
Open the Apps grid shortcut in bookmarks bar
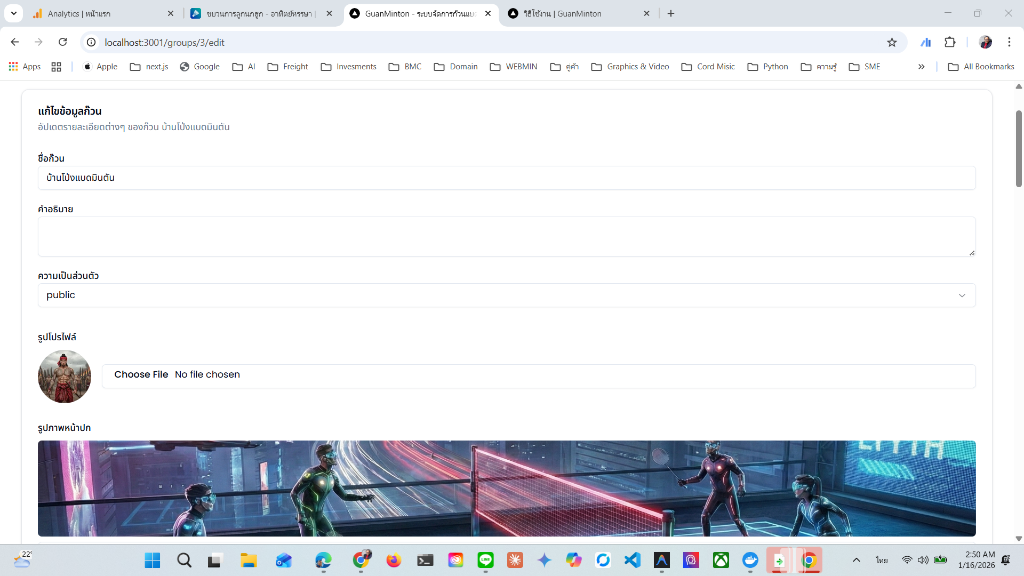pyautogui.click(x=25, y=67)
